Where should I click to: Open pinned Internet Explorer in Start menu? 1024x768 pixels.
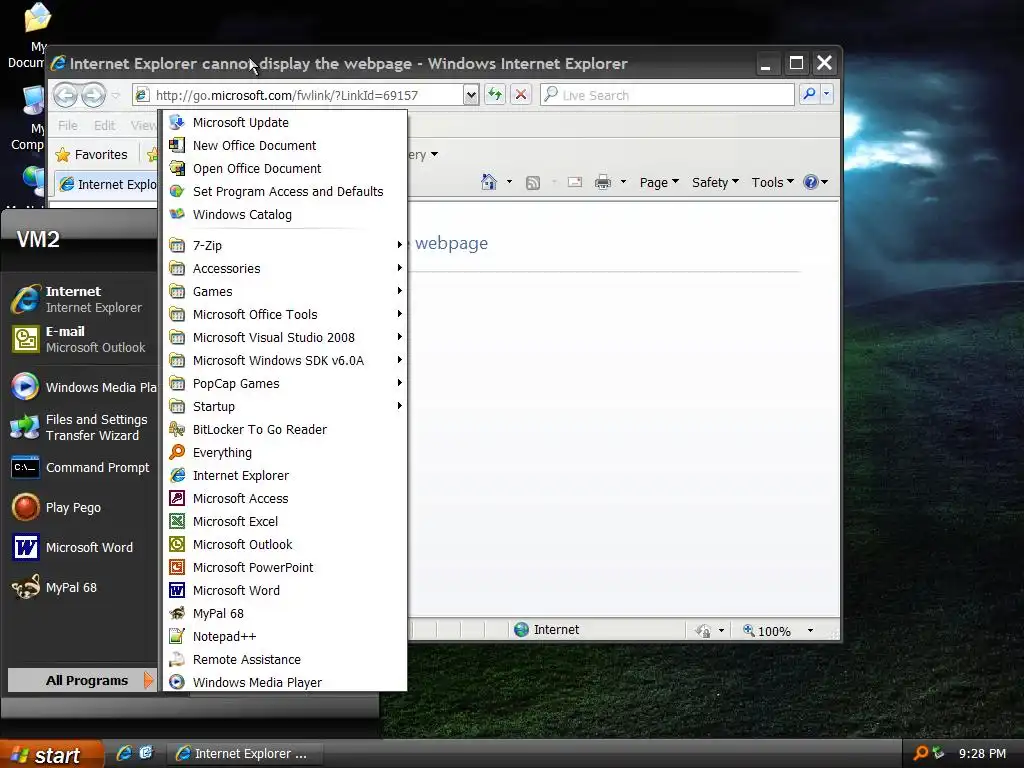[x=82, y=299]
